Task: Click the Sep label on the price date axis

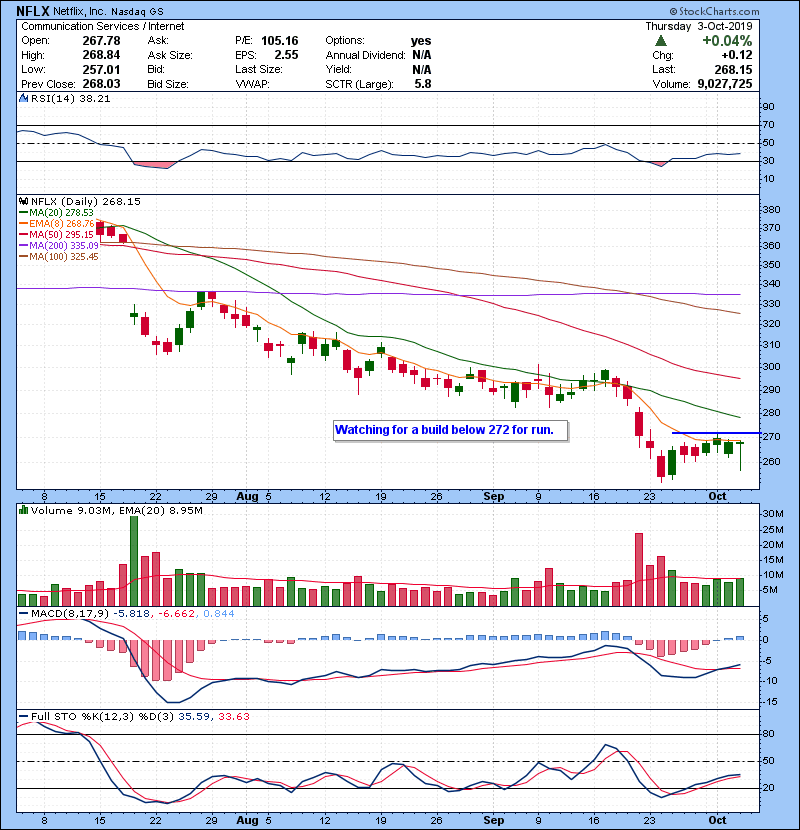Action: tap(493, 495)
